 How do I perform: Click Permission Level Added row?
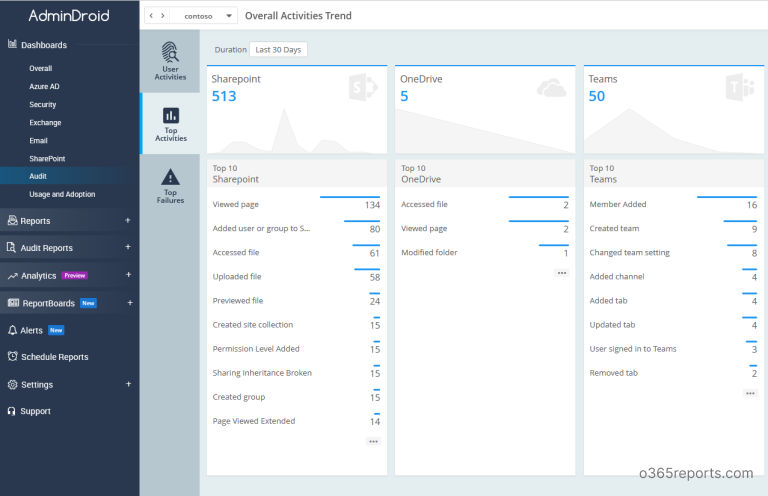click(296, 349)
